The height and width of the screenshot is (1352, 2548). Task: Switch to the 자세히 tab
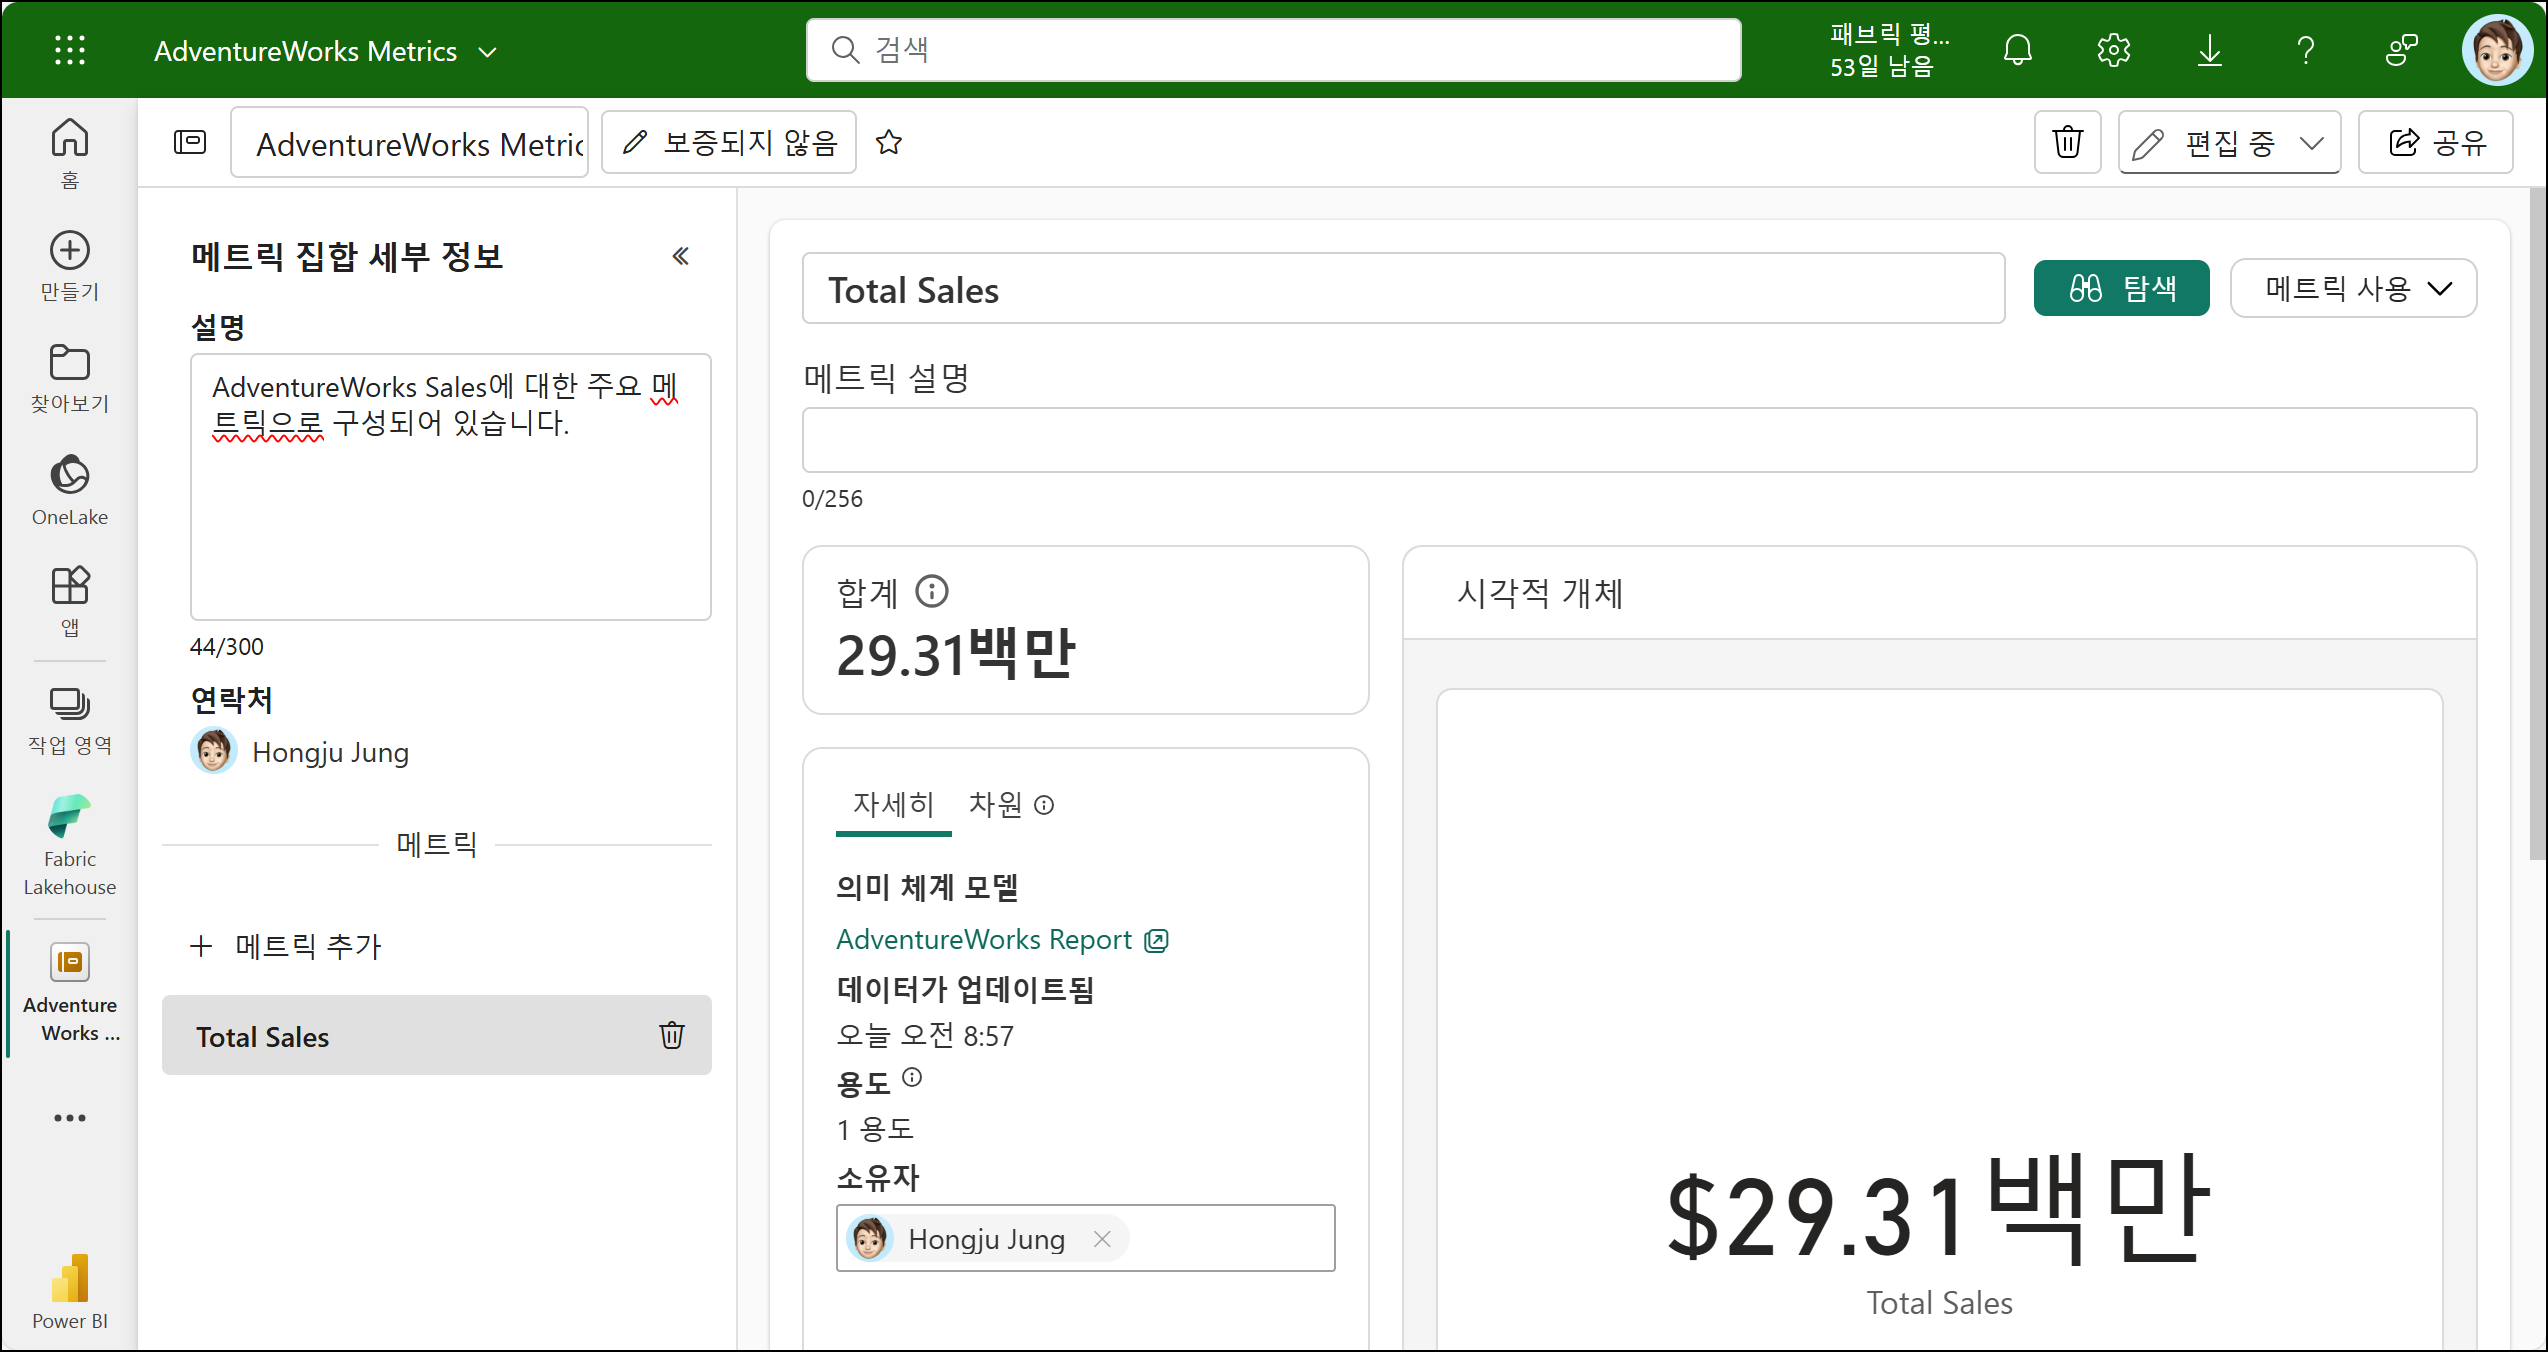pos(893,804)
